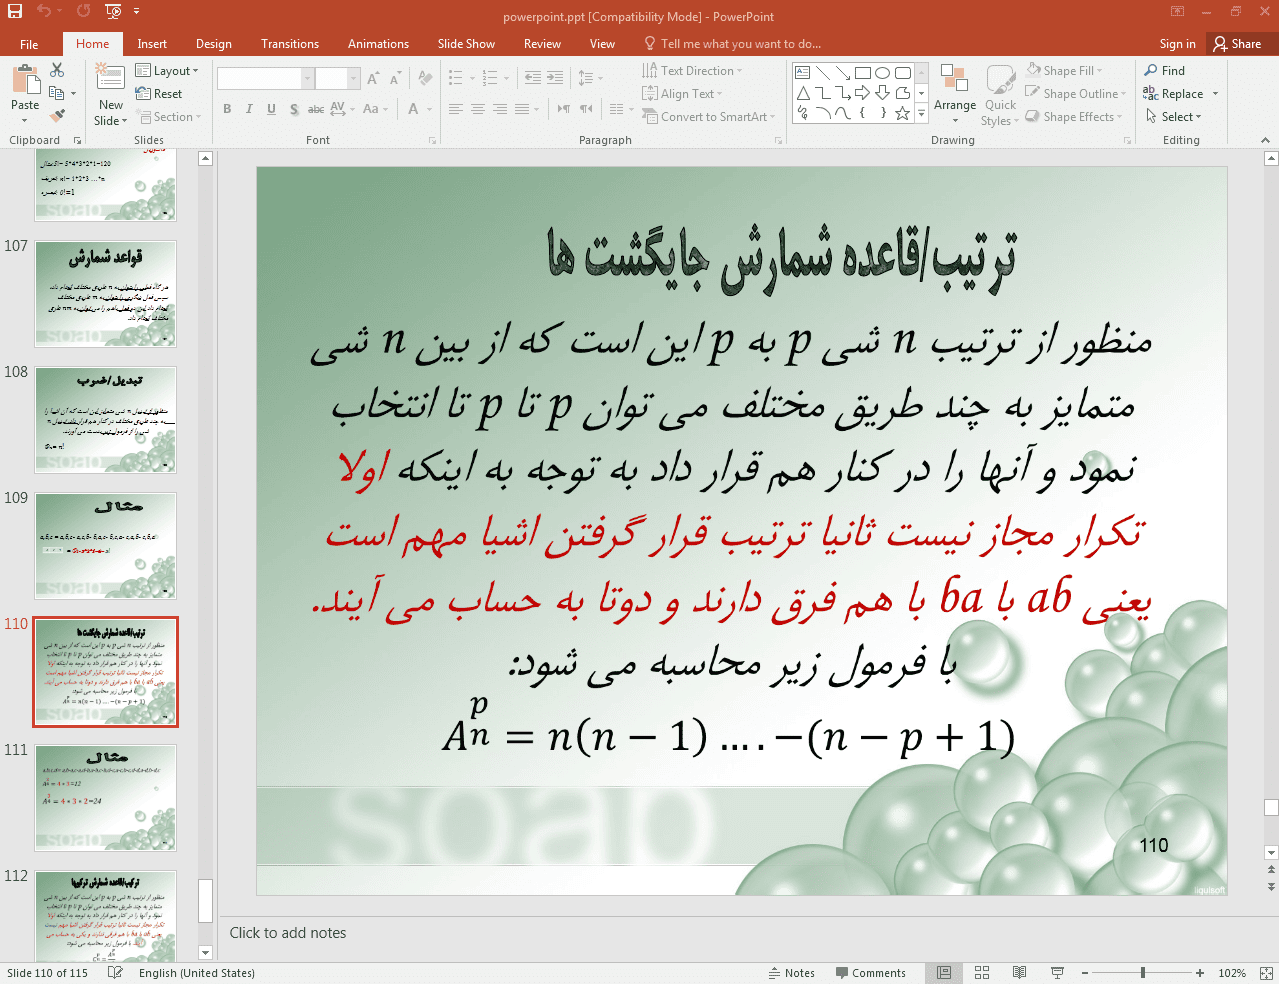The image size is (1279, 984).
Task: Open Line Spacing options
Action: pyautogui.click(x=589, y=78)
